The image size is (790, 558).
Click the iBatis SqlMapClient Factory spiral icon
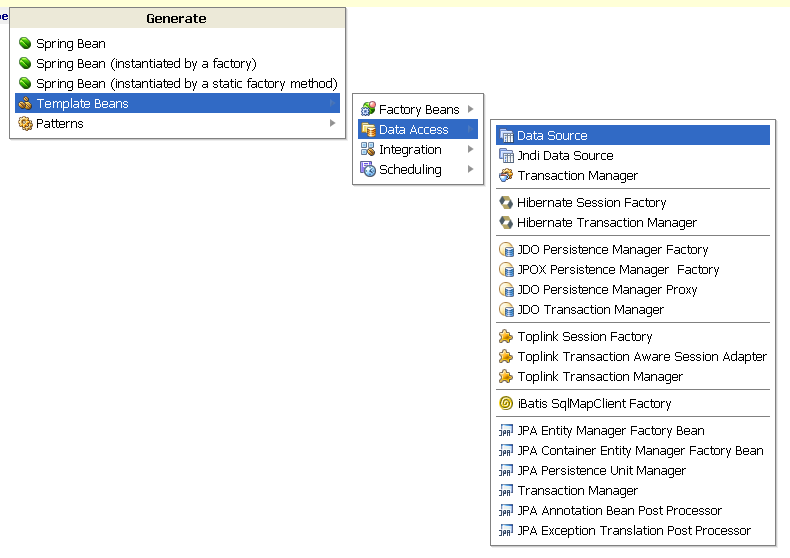(506, 404)
